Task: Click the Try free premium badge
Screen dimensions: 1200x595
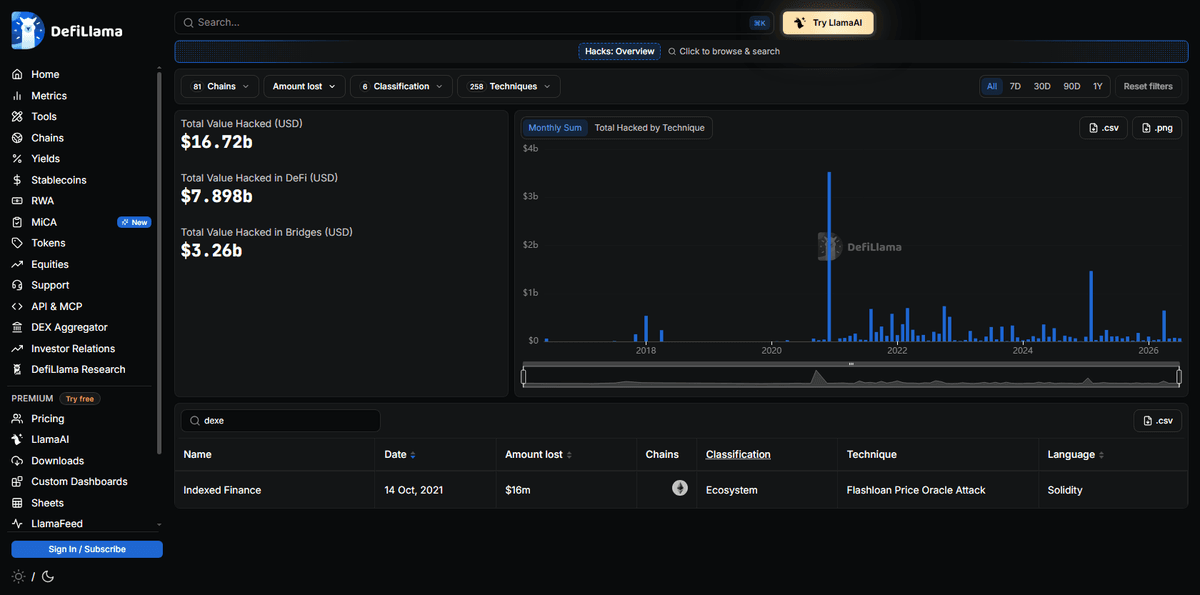Action: pos(80,399)
